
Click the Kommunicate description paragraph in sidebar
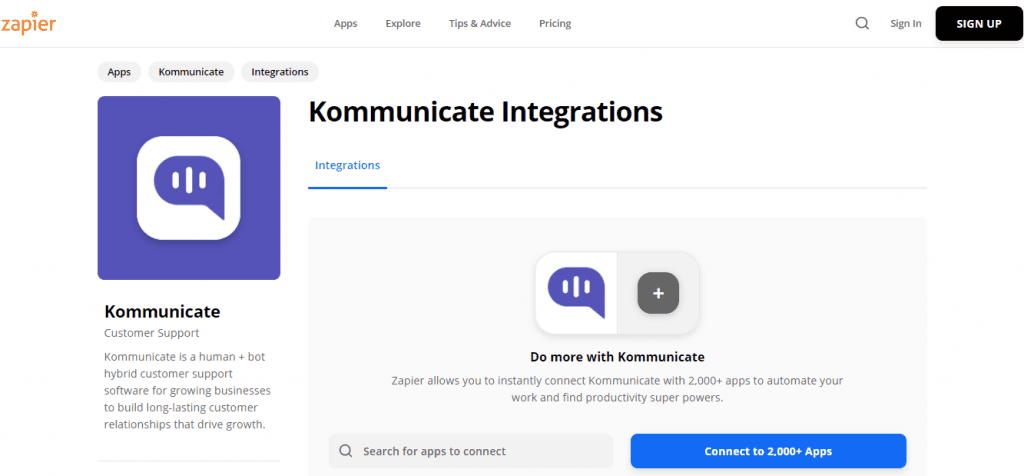click(x=187, y=391)
